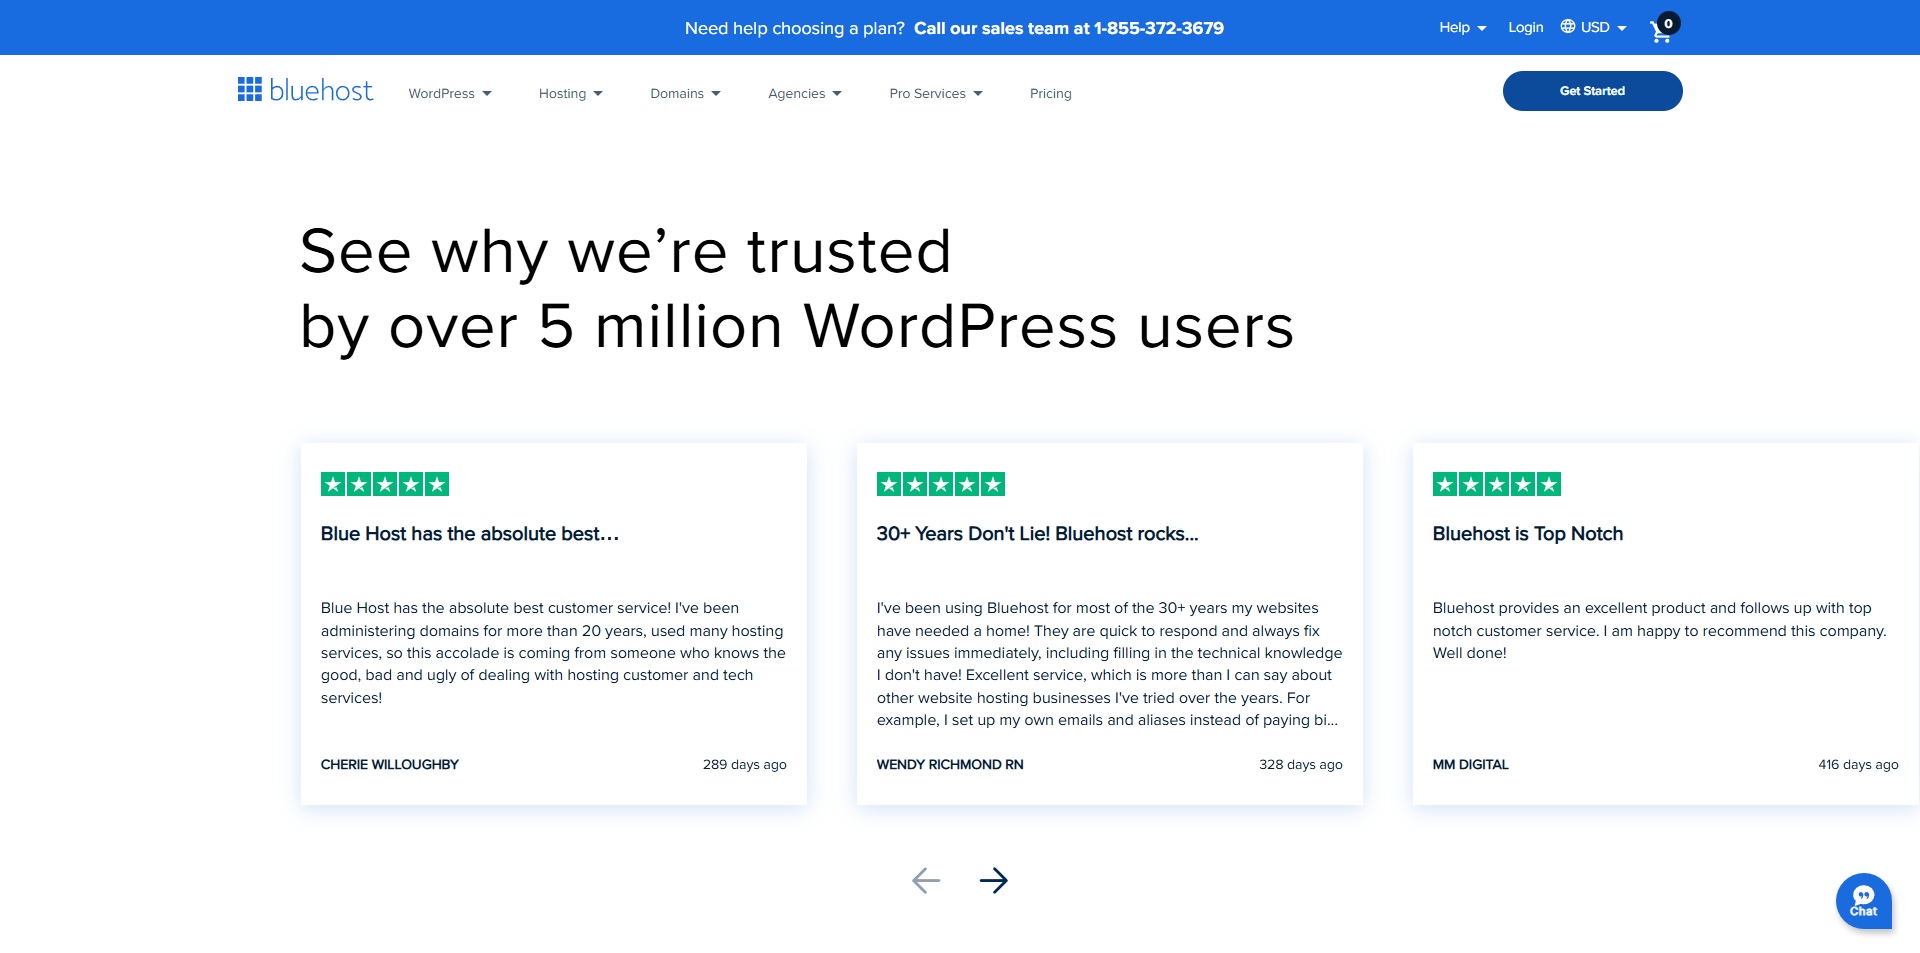
Task: Click the globe currency icon
Action: (x=1566, y=27)
